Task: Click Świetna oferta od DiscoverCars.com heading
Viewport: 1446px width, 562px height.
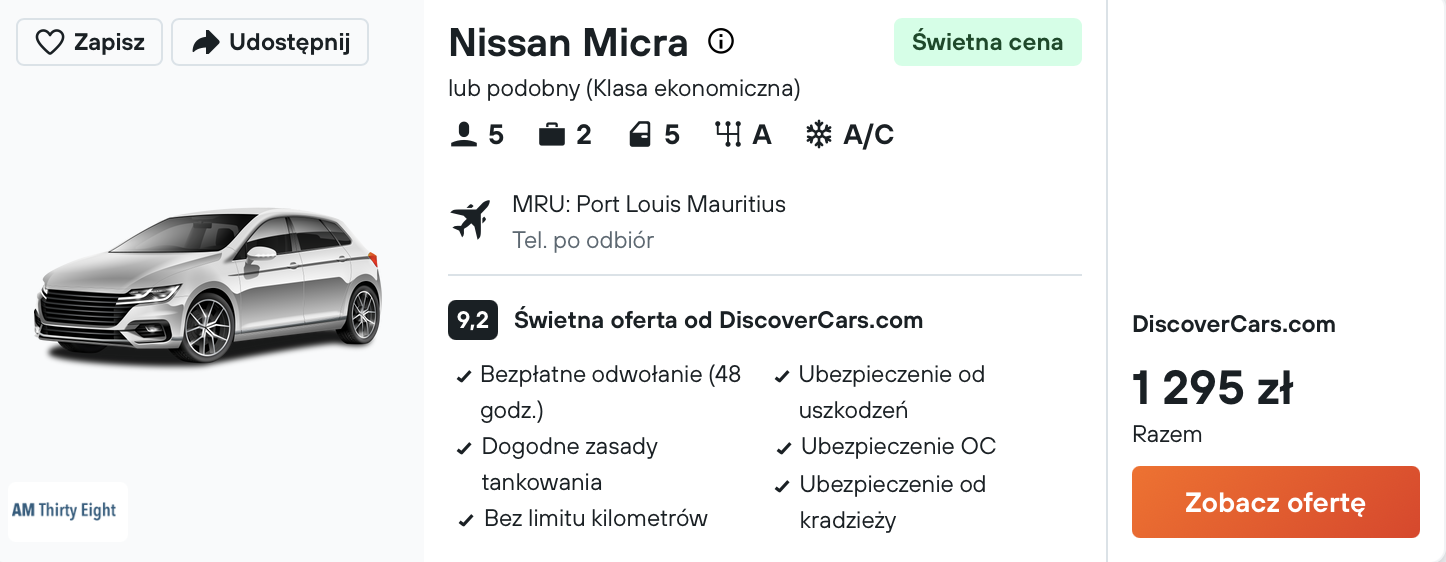Action: click(x=718, y=321)
